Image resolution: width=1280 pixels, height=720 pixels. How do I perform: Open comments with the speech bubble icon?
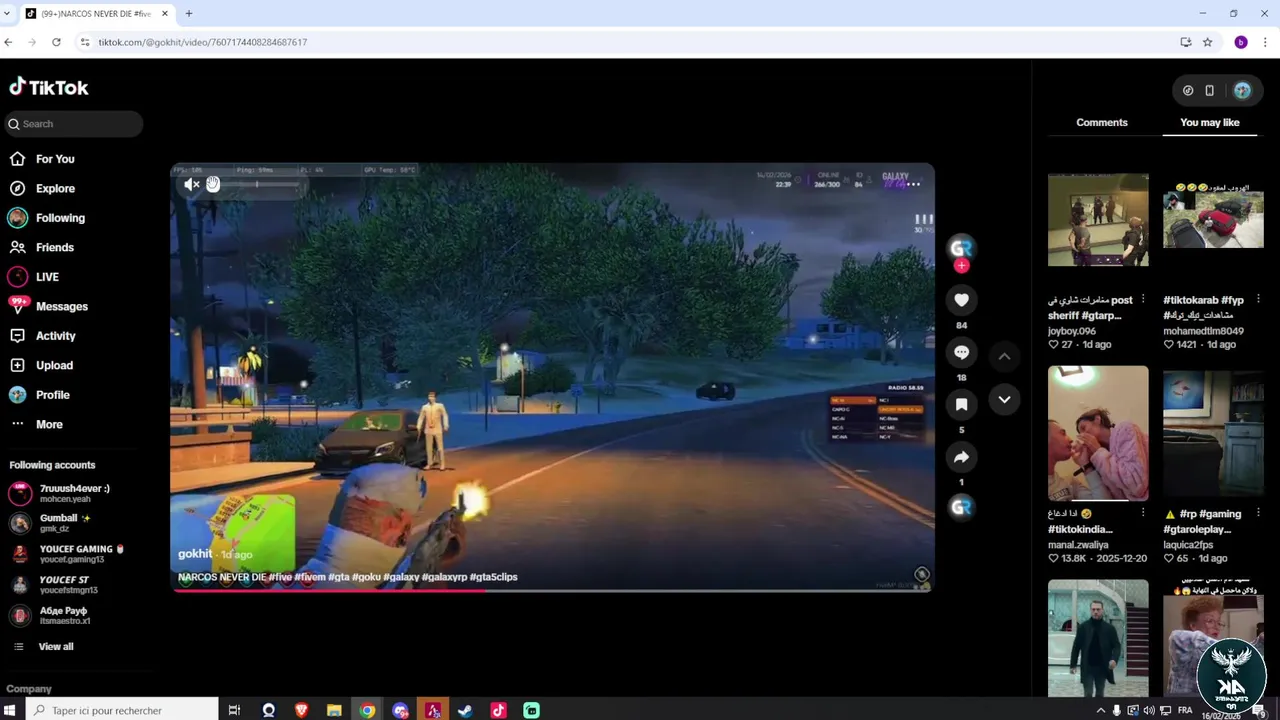(961, 352)
